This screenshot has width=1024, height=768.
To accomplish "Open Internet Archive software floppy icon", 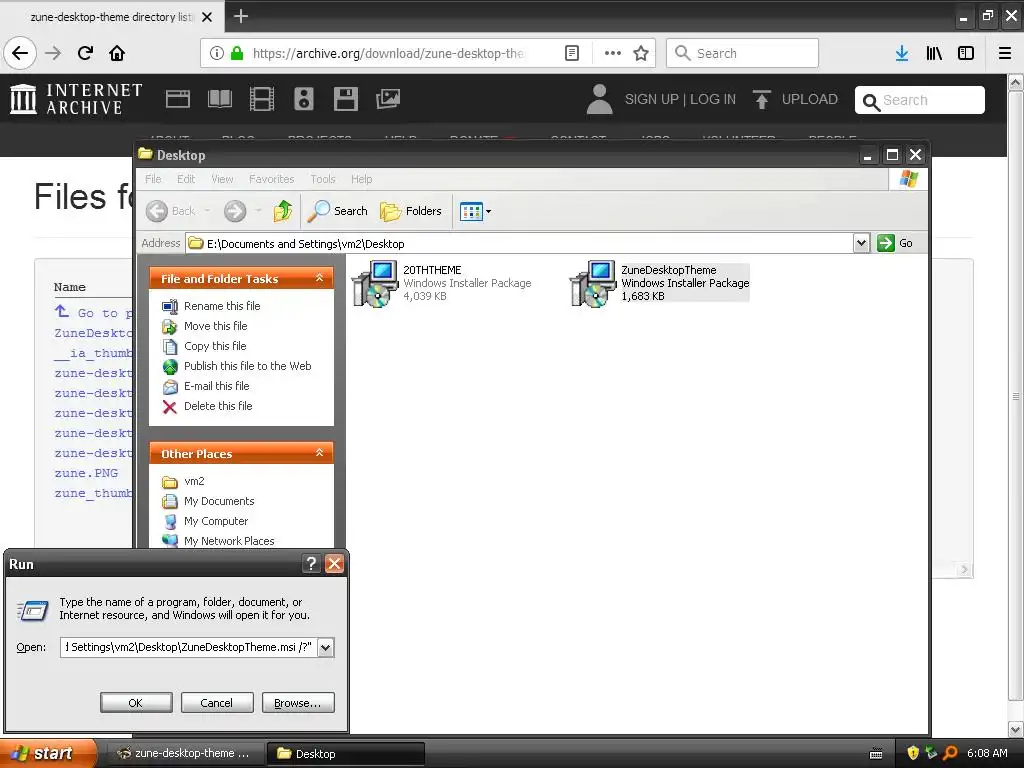I will click(345, 99).
